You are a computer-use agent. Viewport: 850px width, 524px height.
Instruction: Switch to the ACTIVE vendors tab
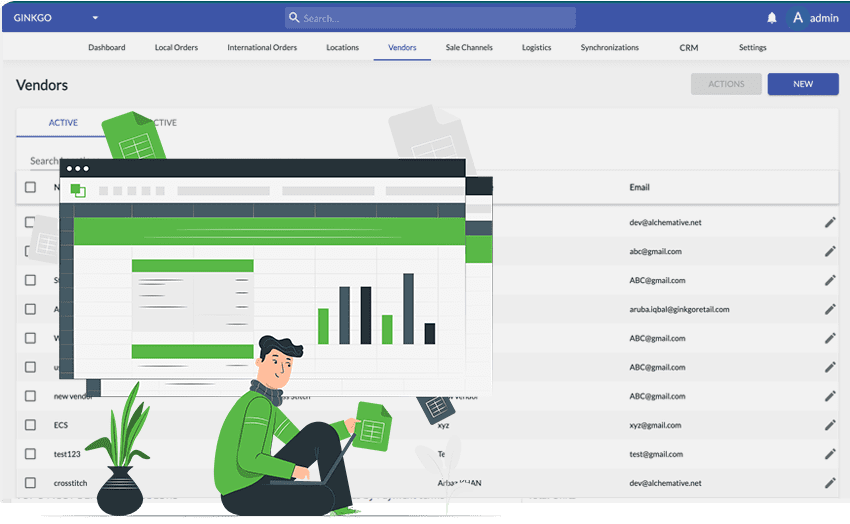click(63, 123)
